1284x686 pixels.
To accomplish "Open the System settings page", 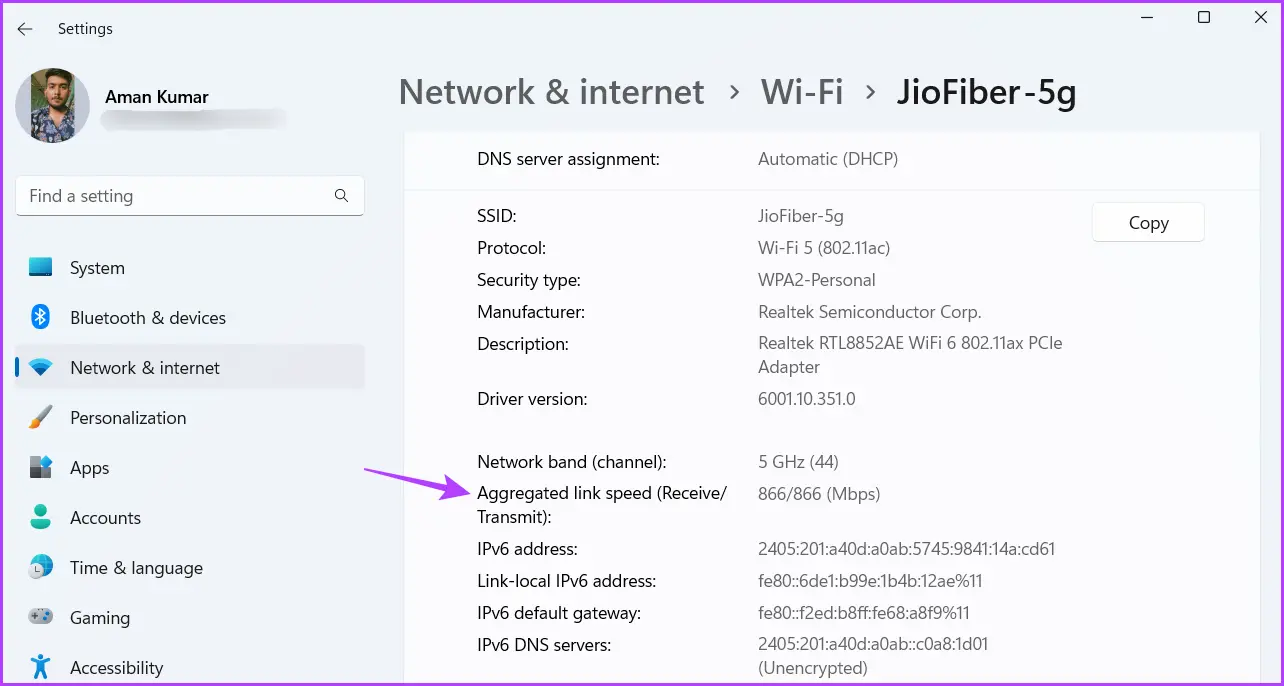I will pyautogui.click(x=190, y=268).
